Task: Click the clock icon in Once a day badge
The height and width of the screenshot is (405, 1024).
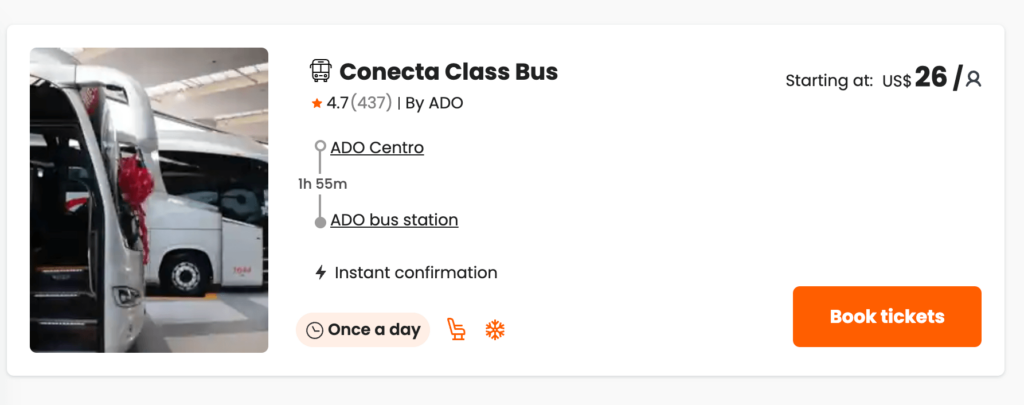Action: click(x=314, y=330)
